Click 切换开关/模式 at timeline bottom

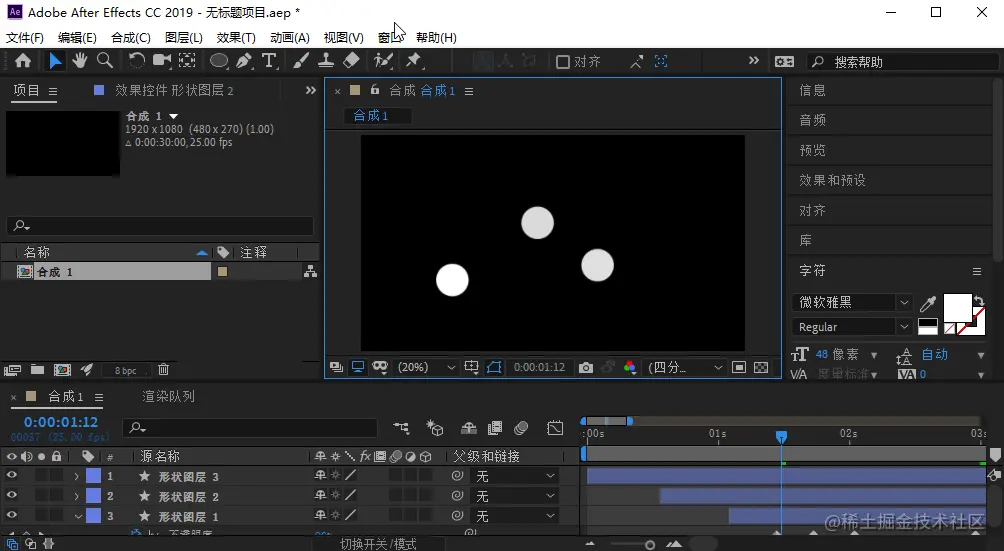tap(378, 544)
